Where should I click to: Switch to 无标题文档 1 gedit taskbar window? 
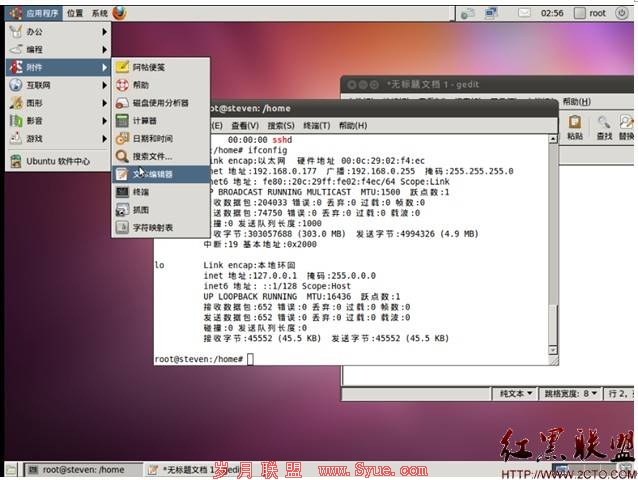pos(193,470)
